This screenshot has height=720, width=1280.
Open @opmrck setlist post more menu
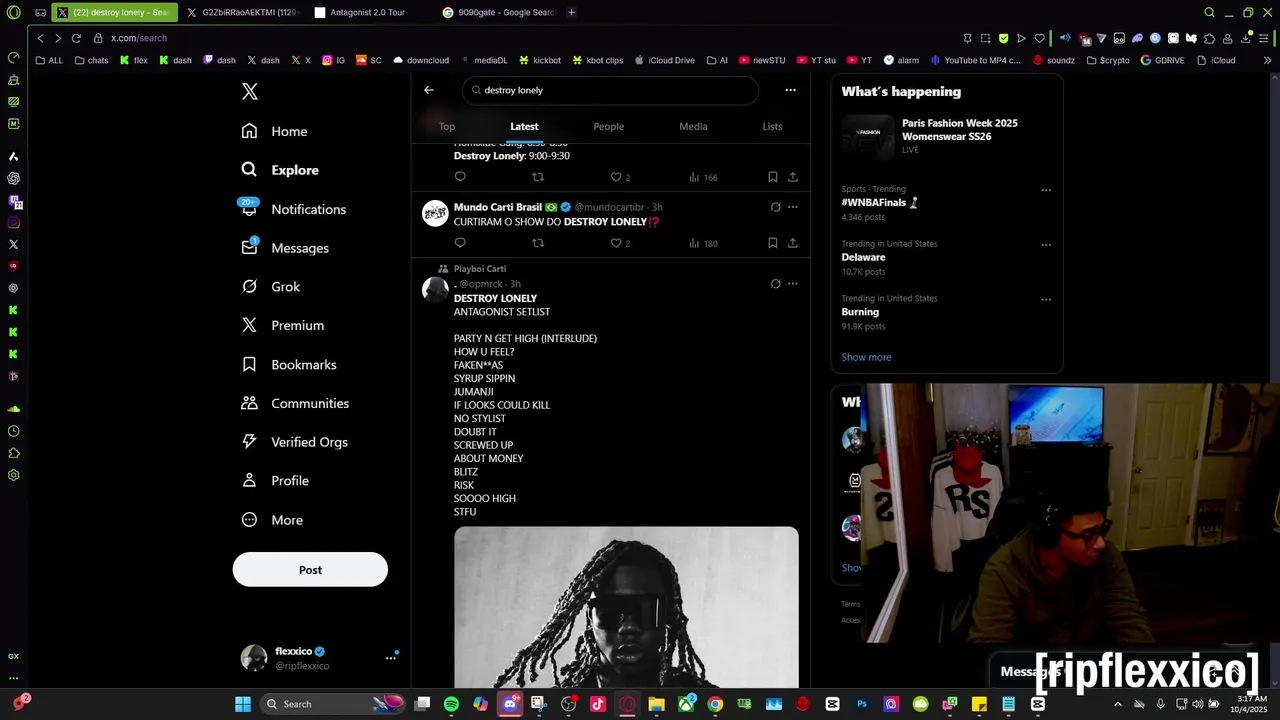click(x=793, y=284)
